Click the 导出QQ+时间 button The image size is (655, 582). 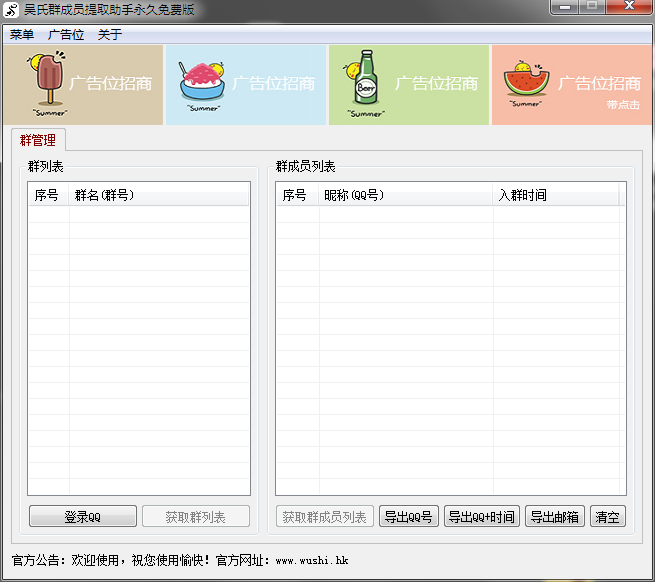(x=482, y=516)
